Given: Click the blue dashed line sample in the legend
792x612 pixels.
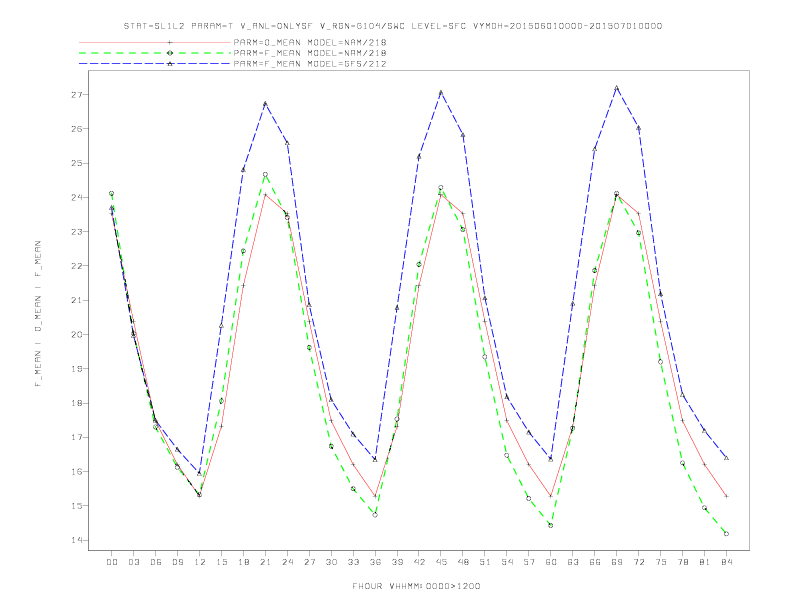Looking at the screenshot, I should pyautogui.click(x=155, y=64).
